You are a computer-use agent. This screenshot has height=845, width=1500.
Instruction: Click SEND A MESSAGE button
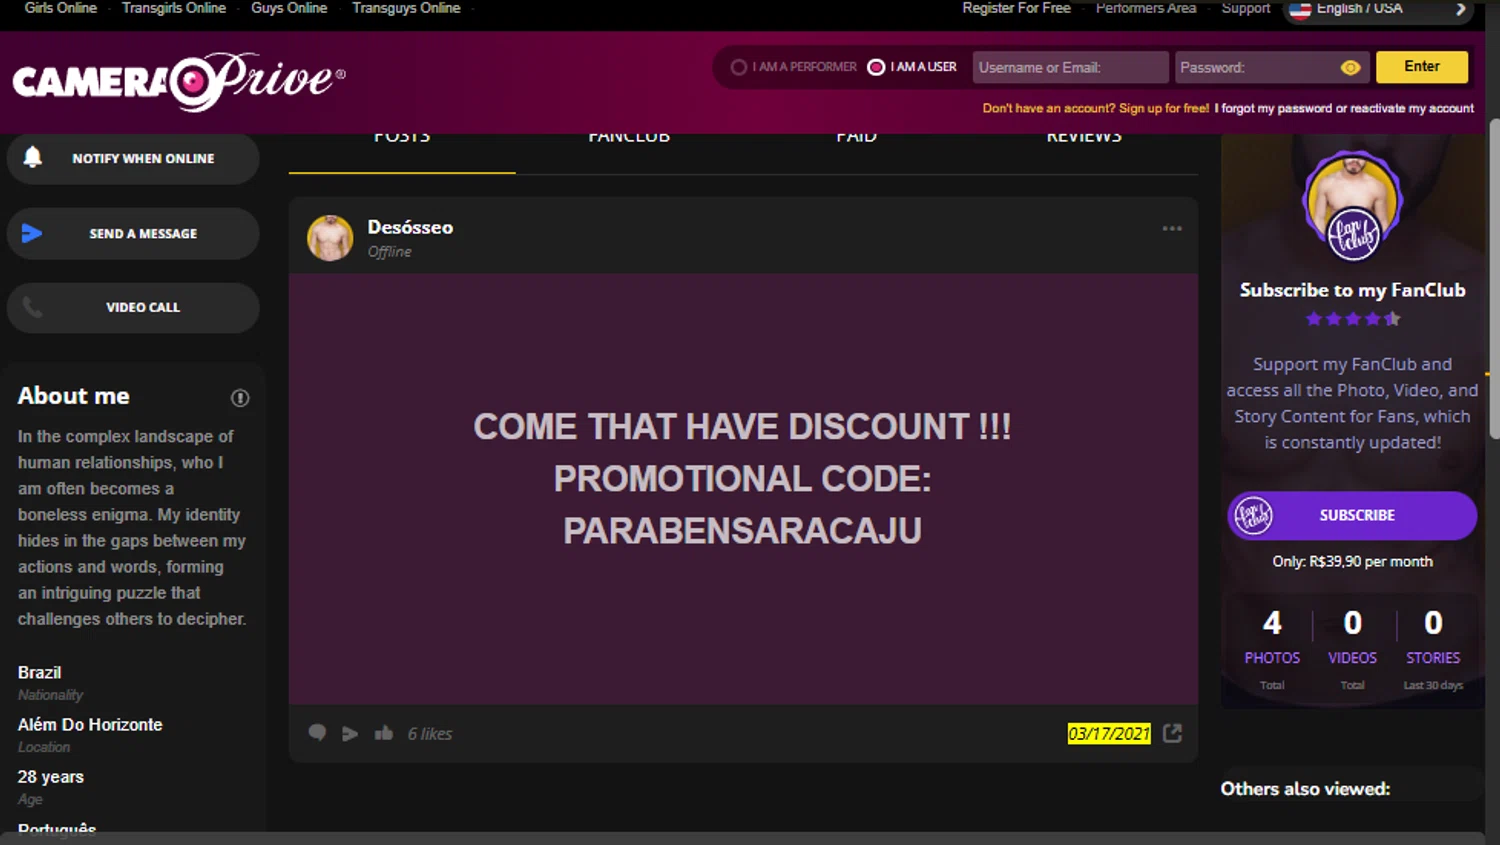(x=133, y=233)
